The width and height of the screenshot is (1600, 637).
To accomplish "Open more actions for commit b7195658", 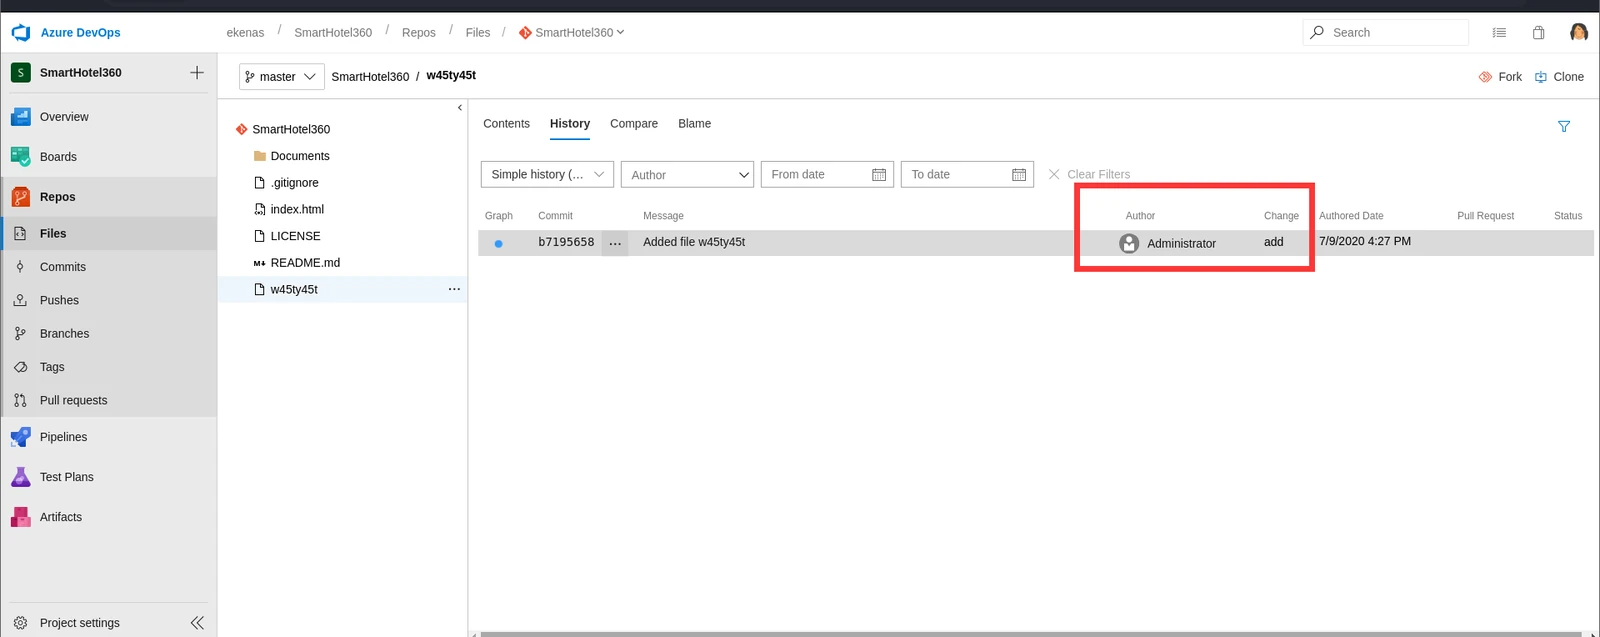I will pyautogui.click(x=615, y=243).
